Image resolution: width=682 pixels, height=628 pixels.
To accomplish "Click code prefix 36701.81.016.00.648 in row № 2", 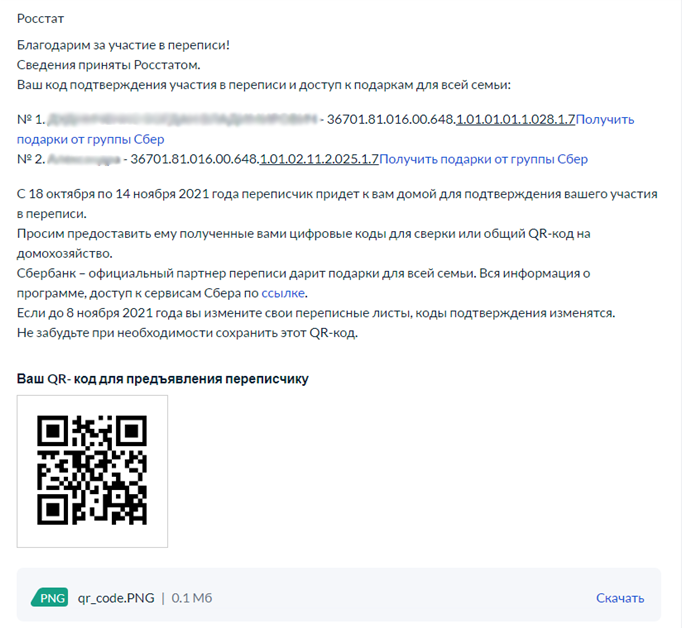I will tap(195, 159).
